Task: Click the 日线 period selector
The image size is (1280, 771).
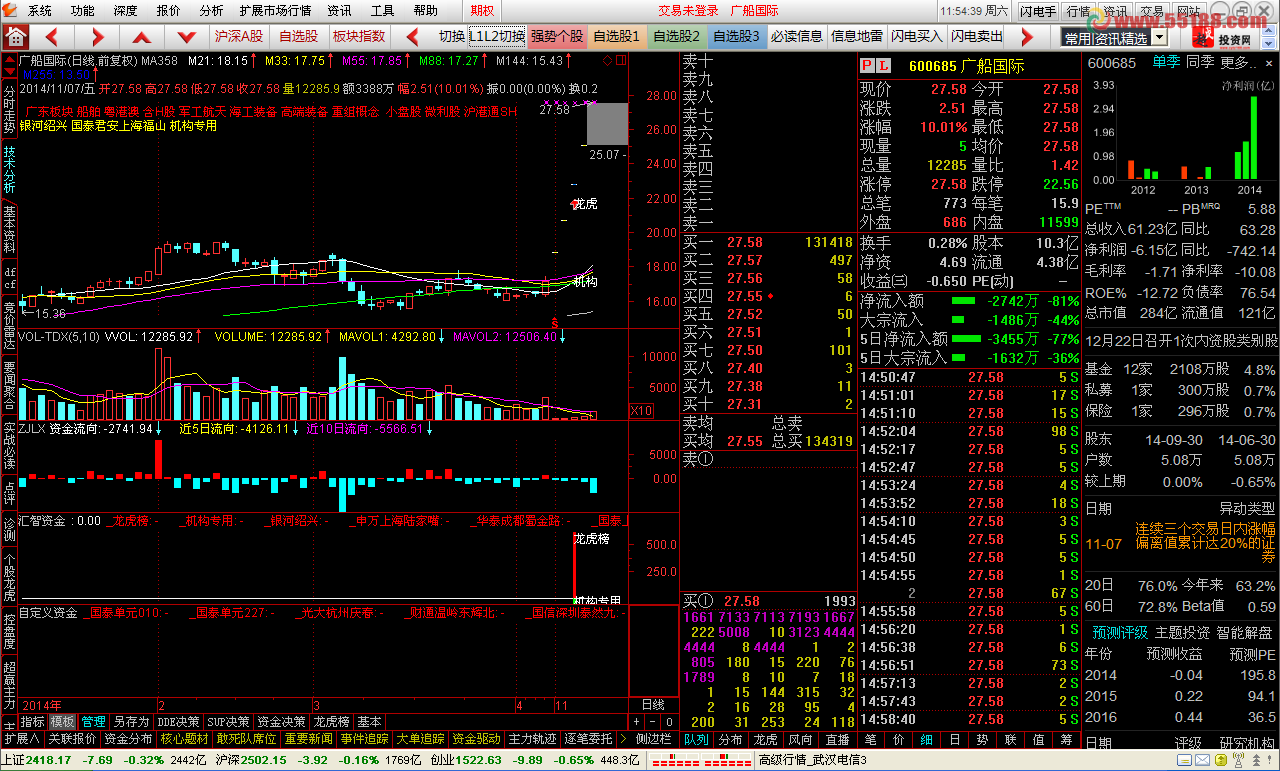Action: (652, 704)
